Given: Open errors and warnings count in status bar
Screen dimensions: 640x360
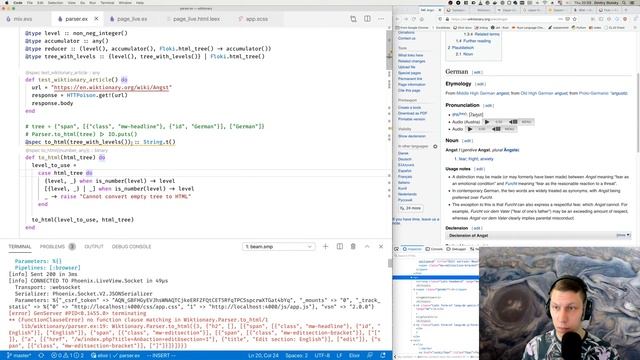Looking at the screenshot, I should pos(68,356).
